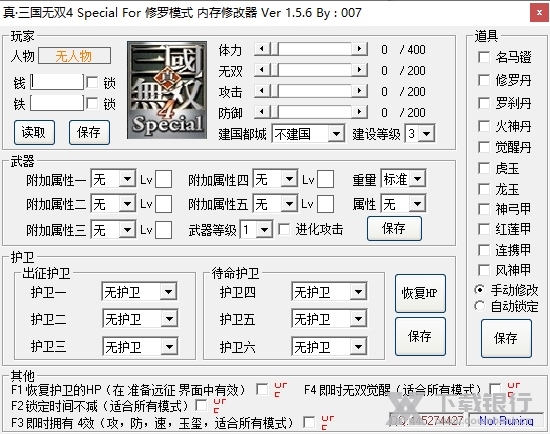Viewport: 550px width, 434px height.
Task: Check the 火神丹 item box
Action: (x=484, y=126)
